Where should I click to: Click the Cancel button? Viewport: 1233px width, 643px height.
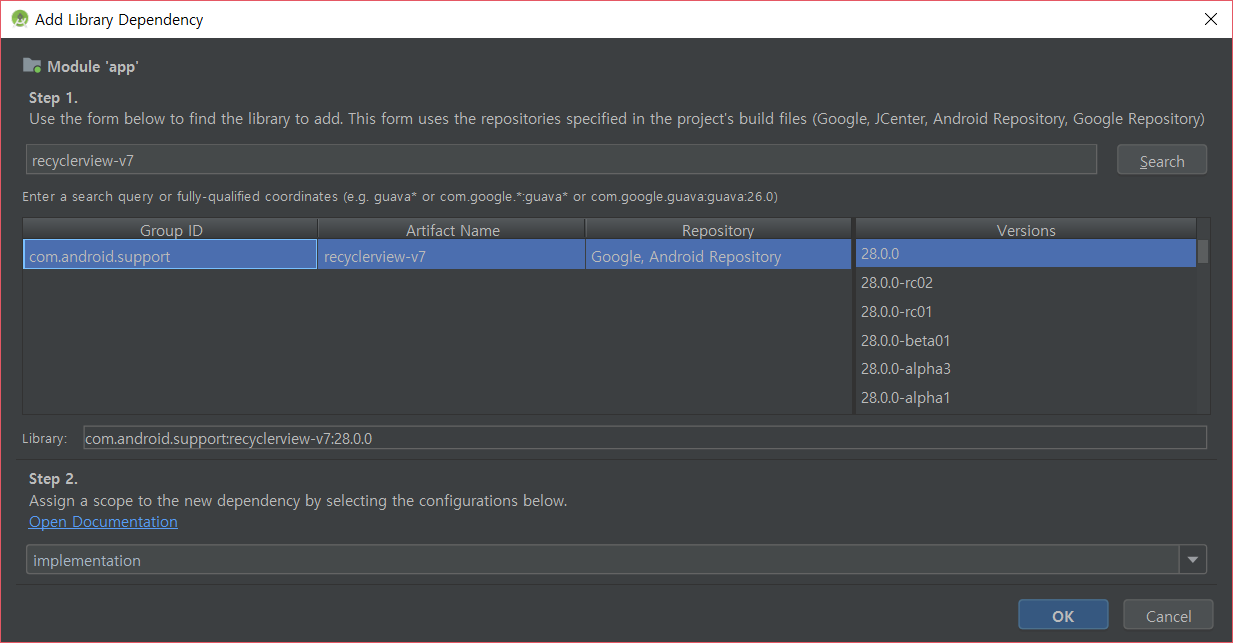[1168, 615]
